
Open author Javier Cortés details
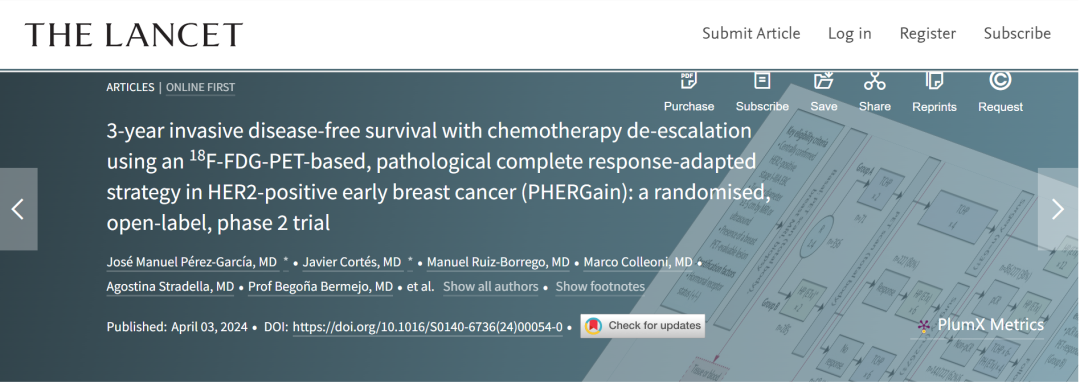pos(352,262)
